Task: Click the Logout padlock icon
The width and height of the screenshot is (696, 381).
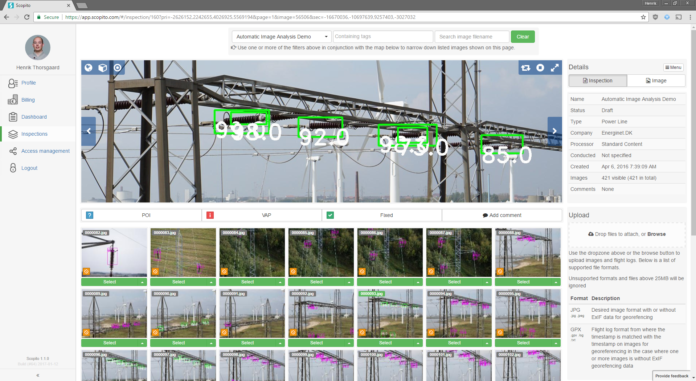Action: (12, 168)
